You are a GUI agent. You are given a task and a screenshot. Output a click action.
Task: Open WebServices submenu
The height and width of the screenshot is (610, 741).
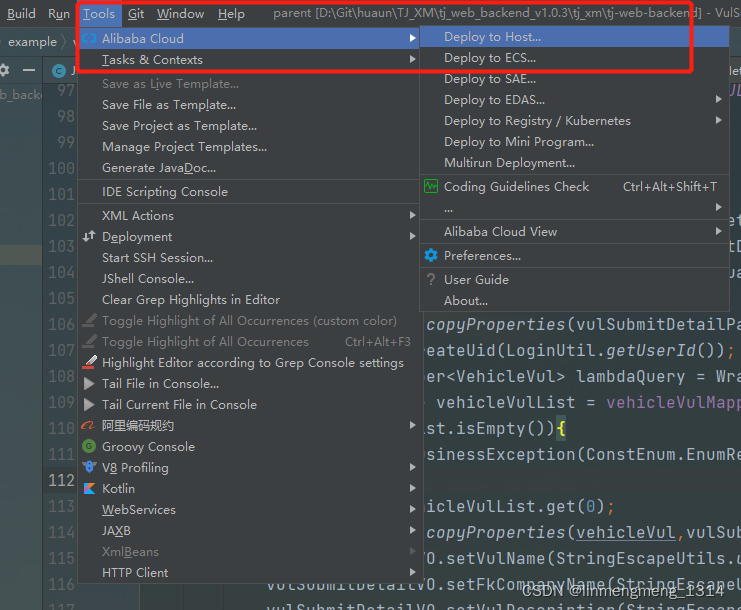pyautogui.click(x=249, y=509)
